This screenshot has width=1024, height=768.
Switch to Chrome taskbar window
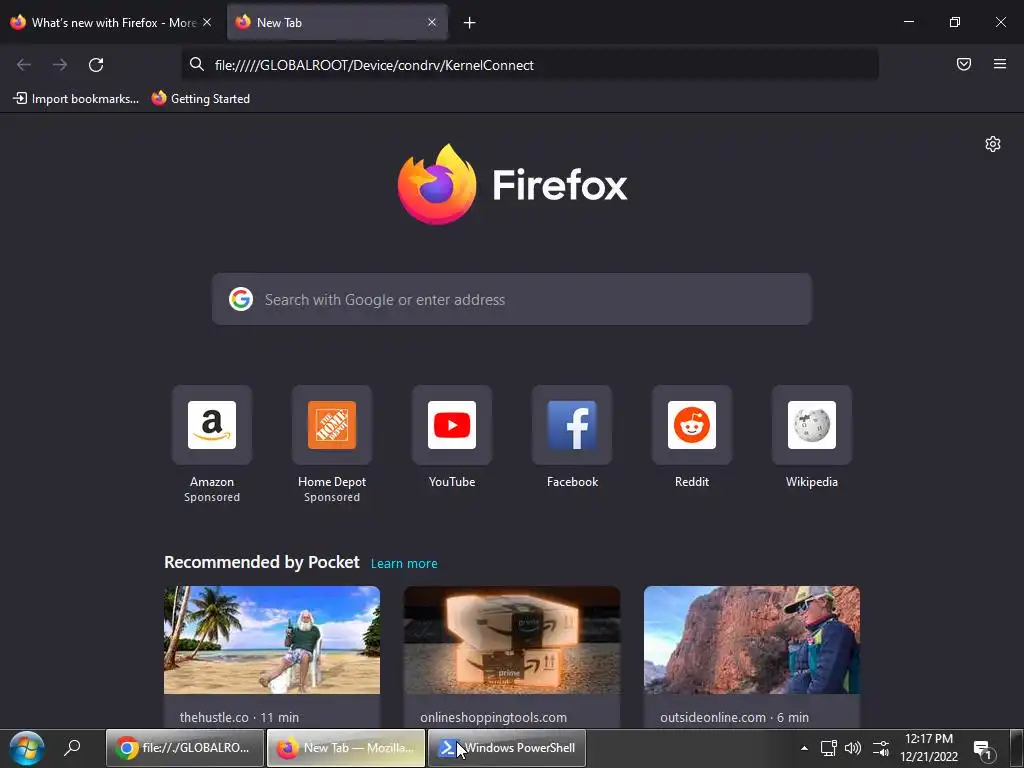click(185, 748)
